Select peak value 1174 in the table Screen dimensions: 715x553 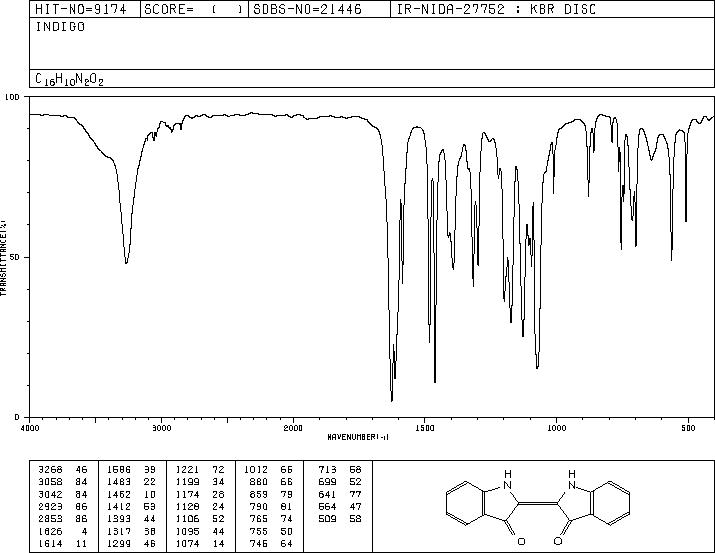coord(187,494)
